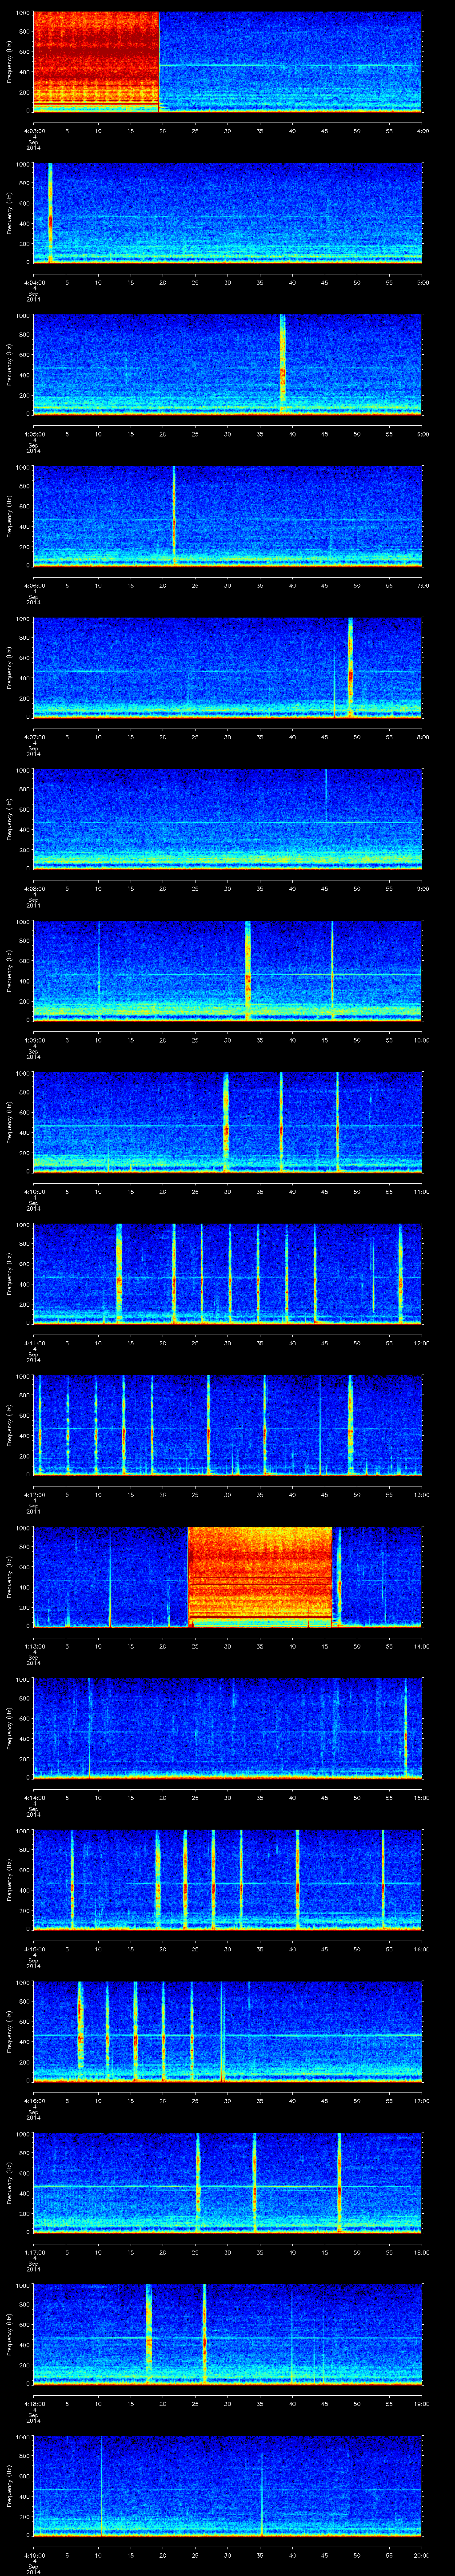This screenshot has width=455, height=2576.
Task: Select the burst near 57 seconds in the 4:14:00 panel
Action: pos(405,1728)
